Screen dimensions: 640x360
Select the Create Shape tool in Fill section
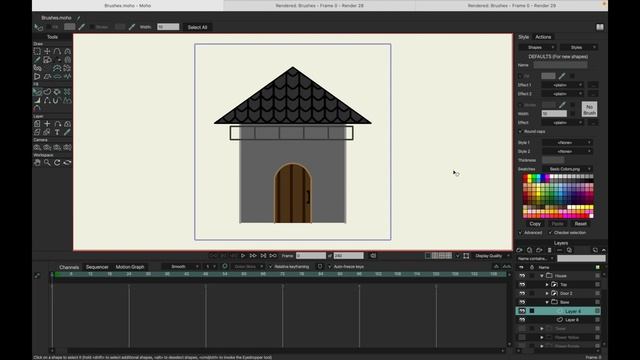[47, 92]
